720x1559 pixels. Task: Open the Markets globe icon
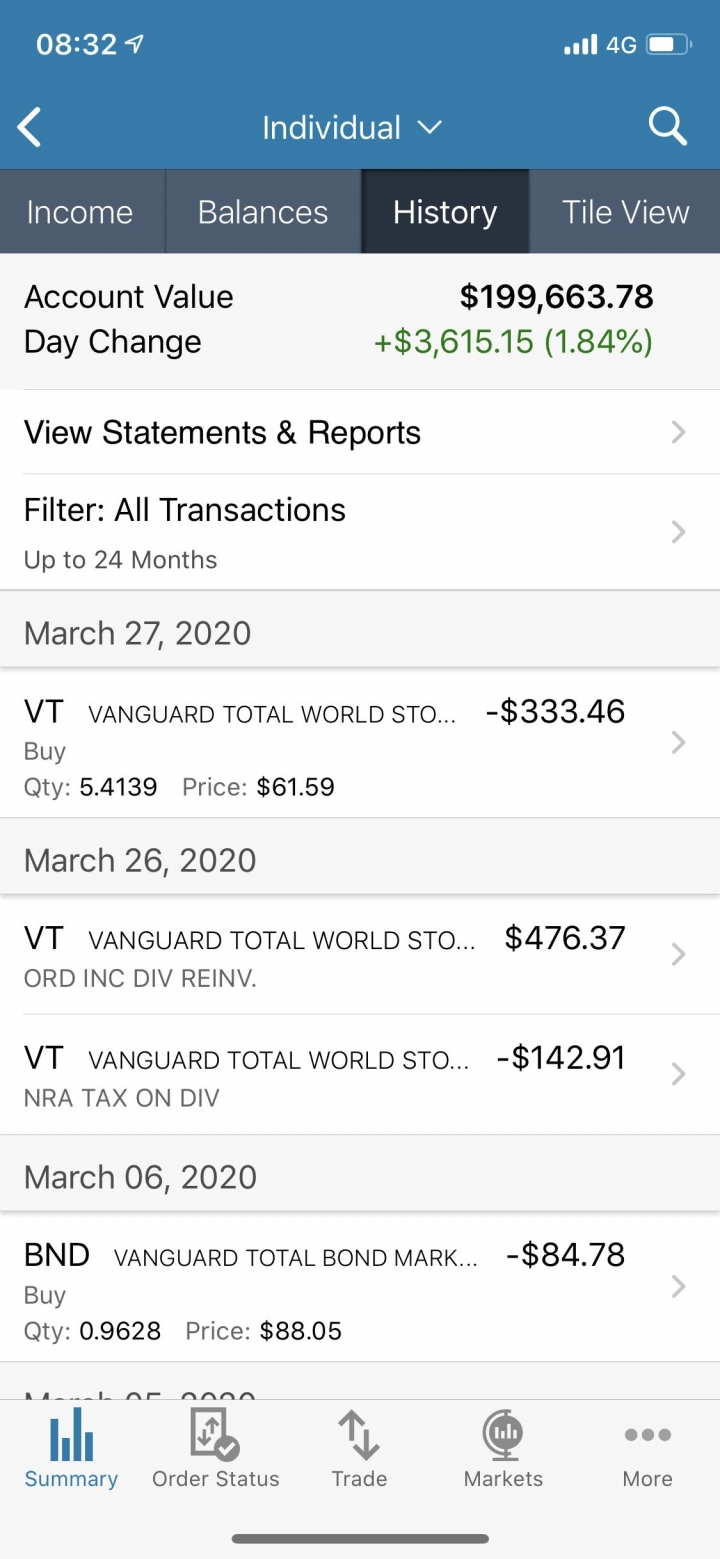click(x=503, y=1435)
